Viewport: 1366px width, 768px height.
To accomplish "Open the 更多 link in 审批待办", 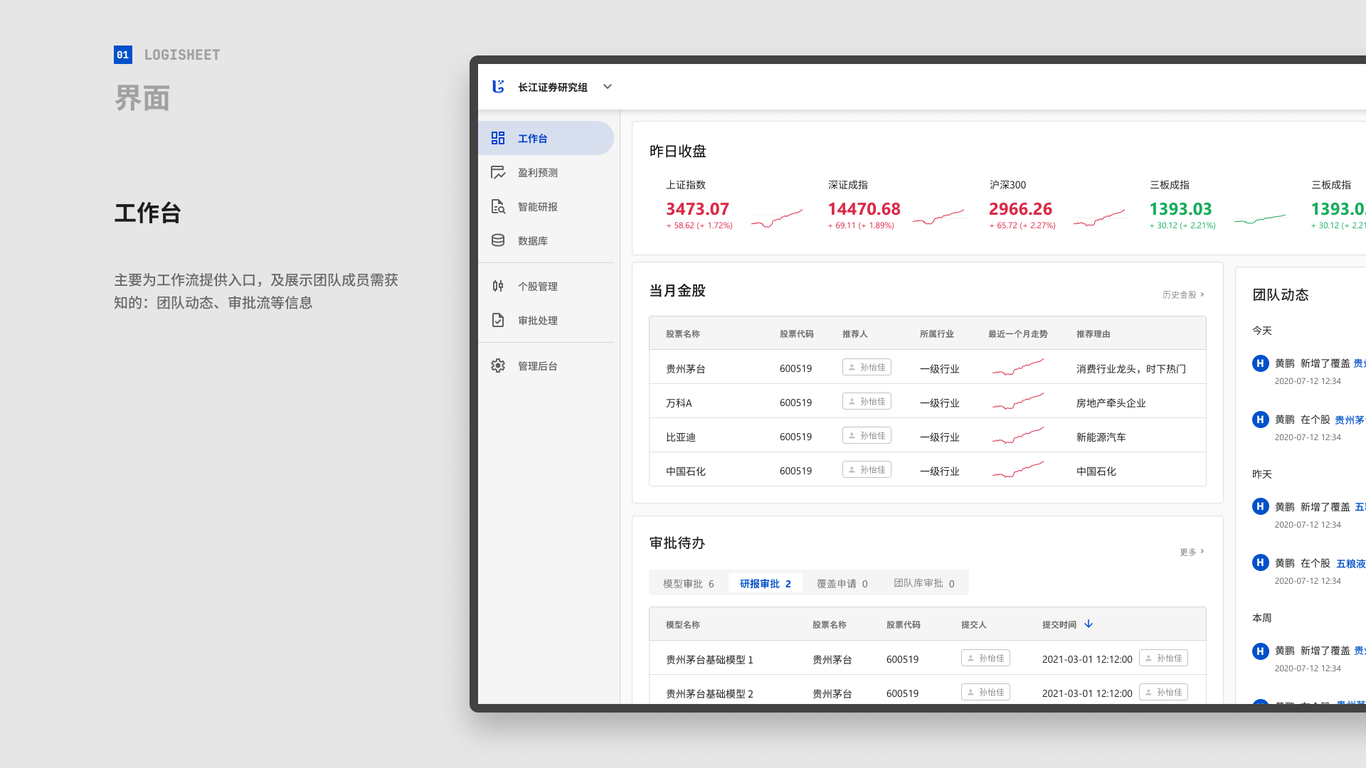I will [1192, 552].
